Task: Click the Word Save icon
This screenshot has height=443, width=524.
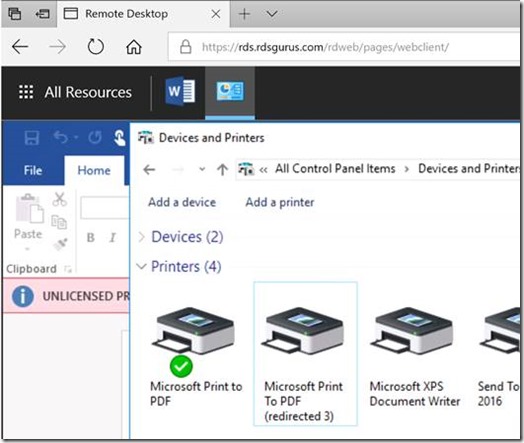Action: pyautogui.click(x=32, y=138)
